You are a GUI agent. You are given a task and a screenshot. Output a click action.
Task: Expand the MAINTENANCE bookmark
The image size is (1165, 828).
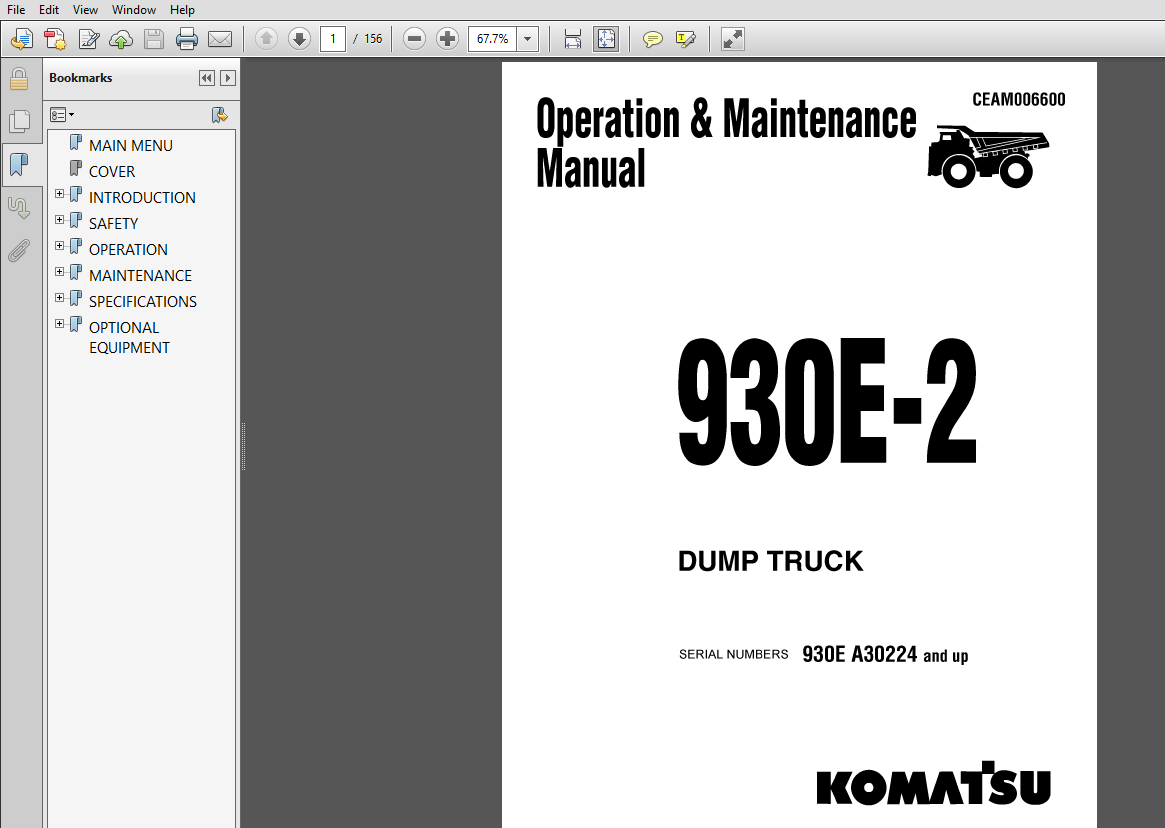59,272
